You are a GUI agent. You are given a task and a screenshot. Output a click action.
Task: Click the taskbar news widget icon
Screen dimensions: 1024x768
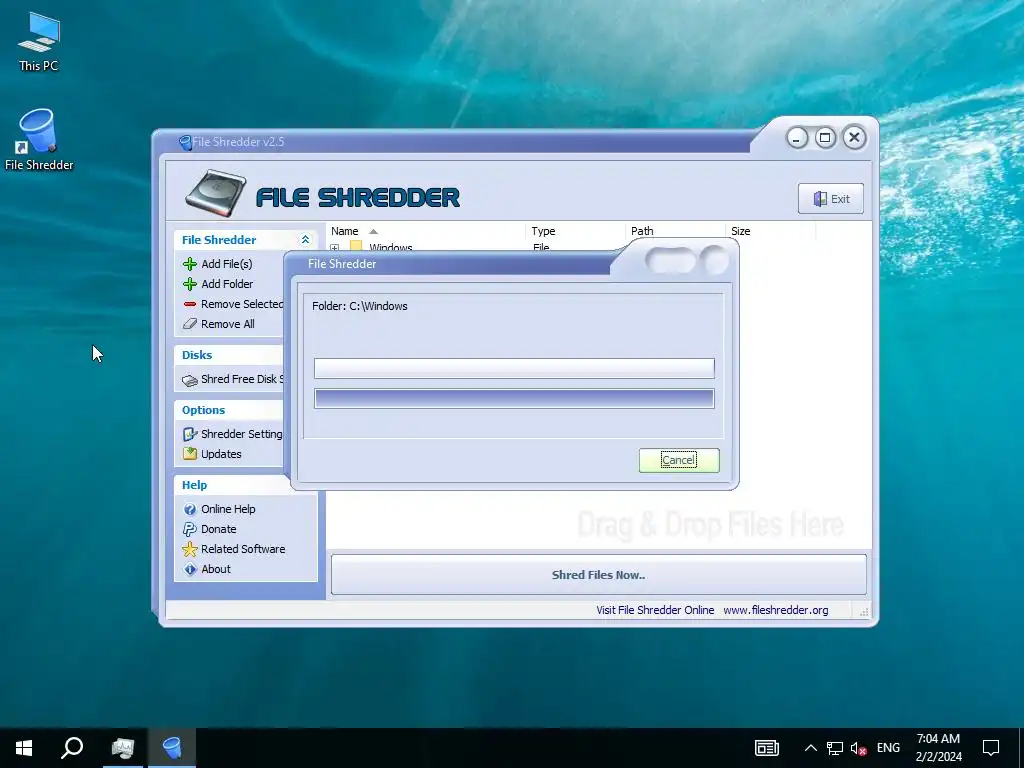click(767, 748)
